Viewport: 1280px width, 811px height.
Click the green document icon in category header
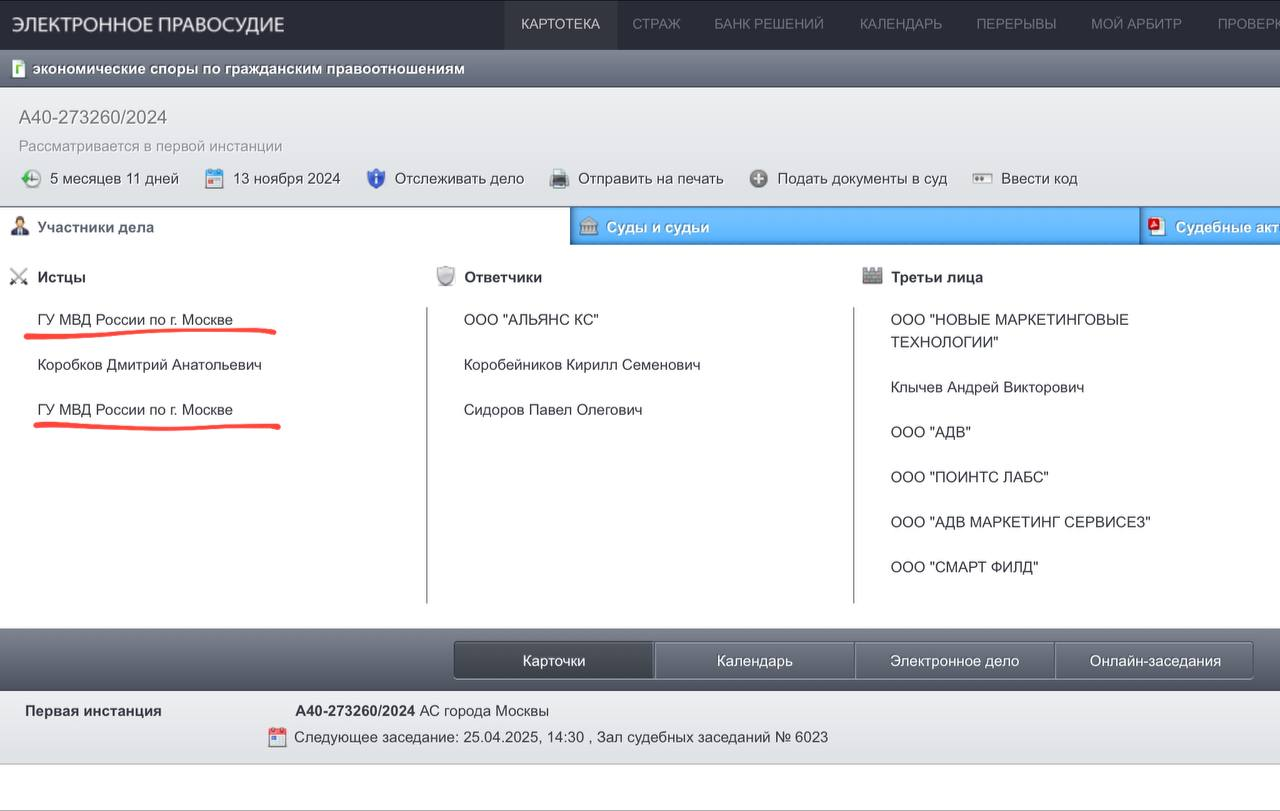[x=18, y=69]
